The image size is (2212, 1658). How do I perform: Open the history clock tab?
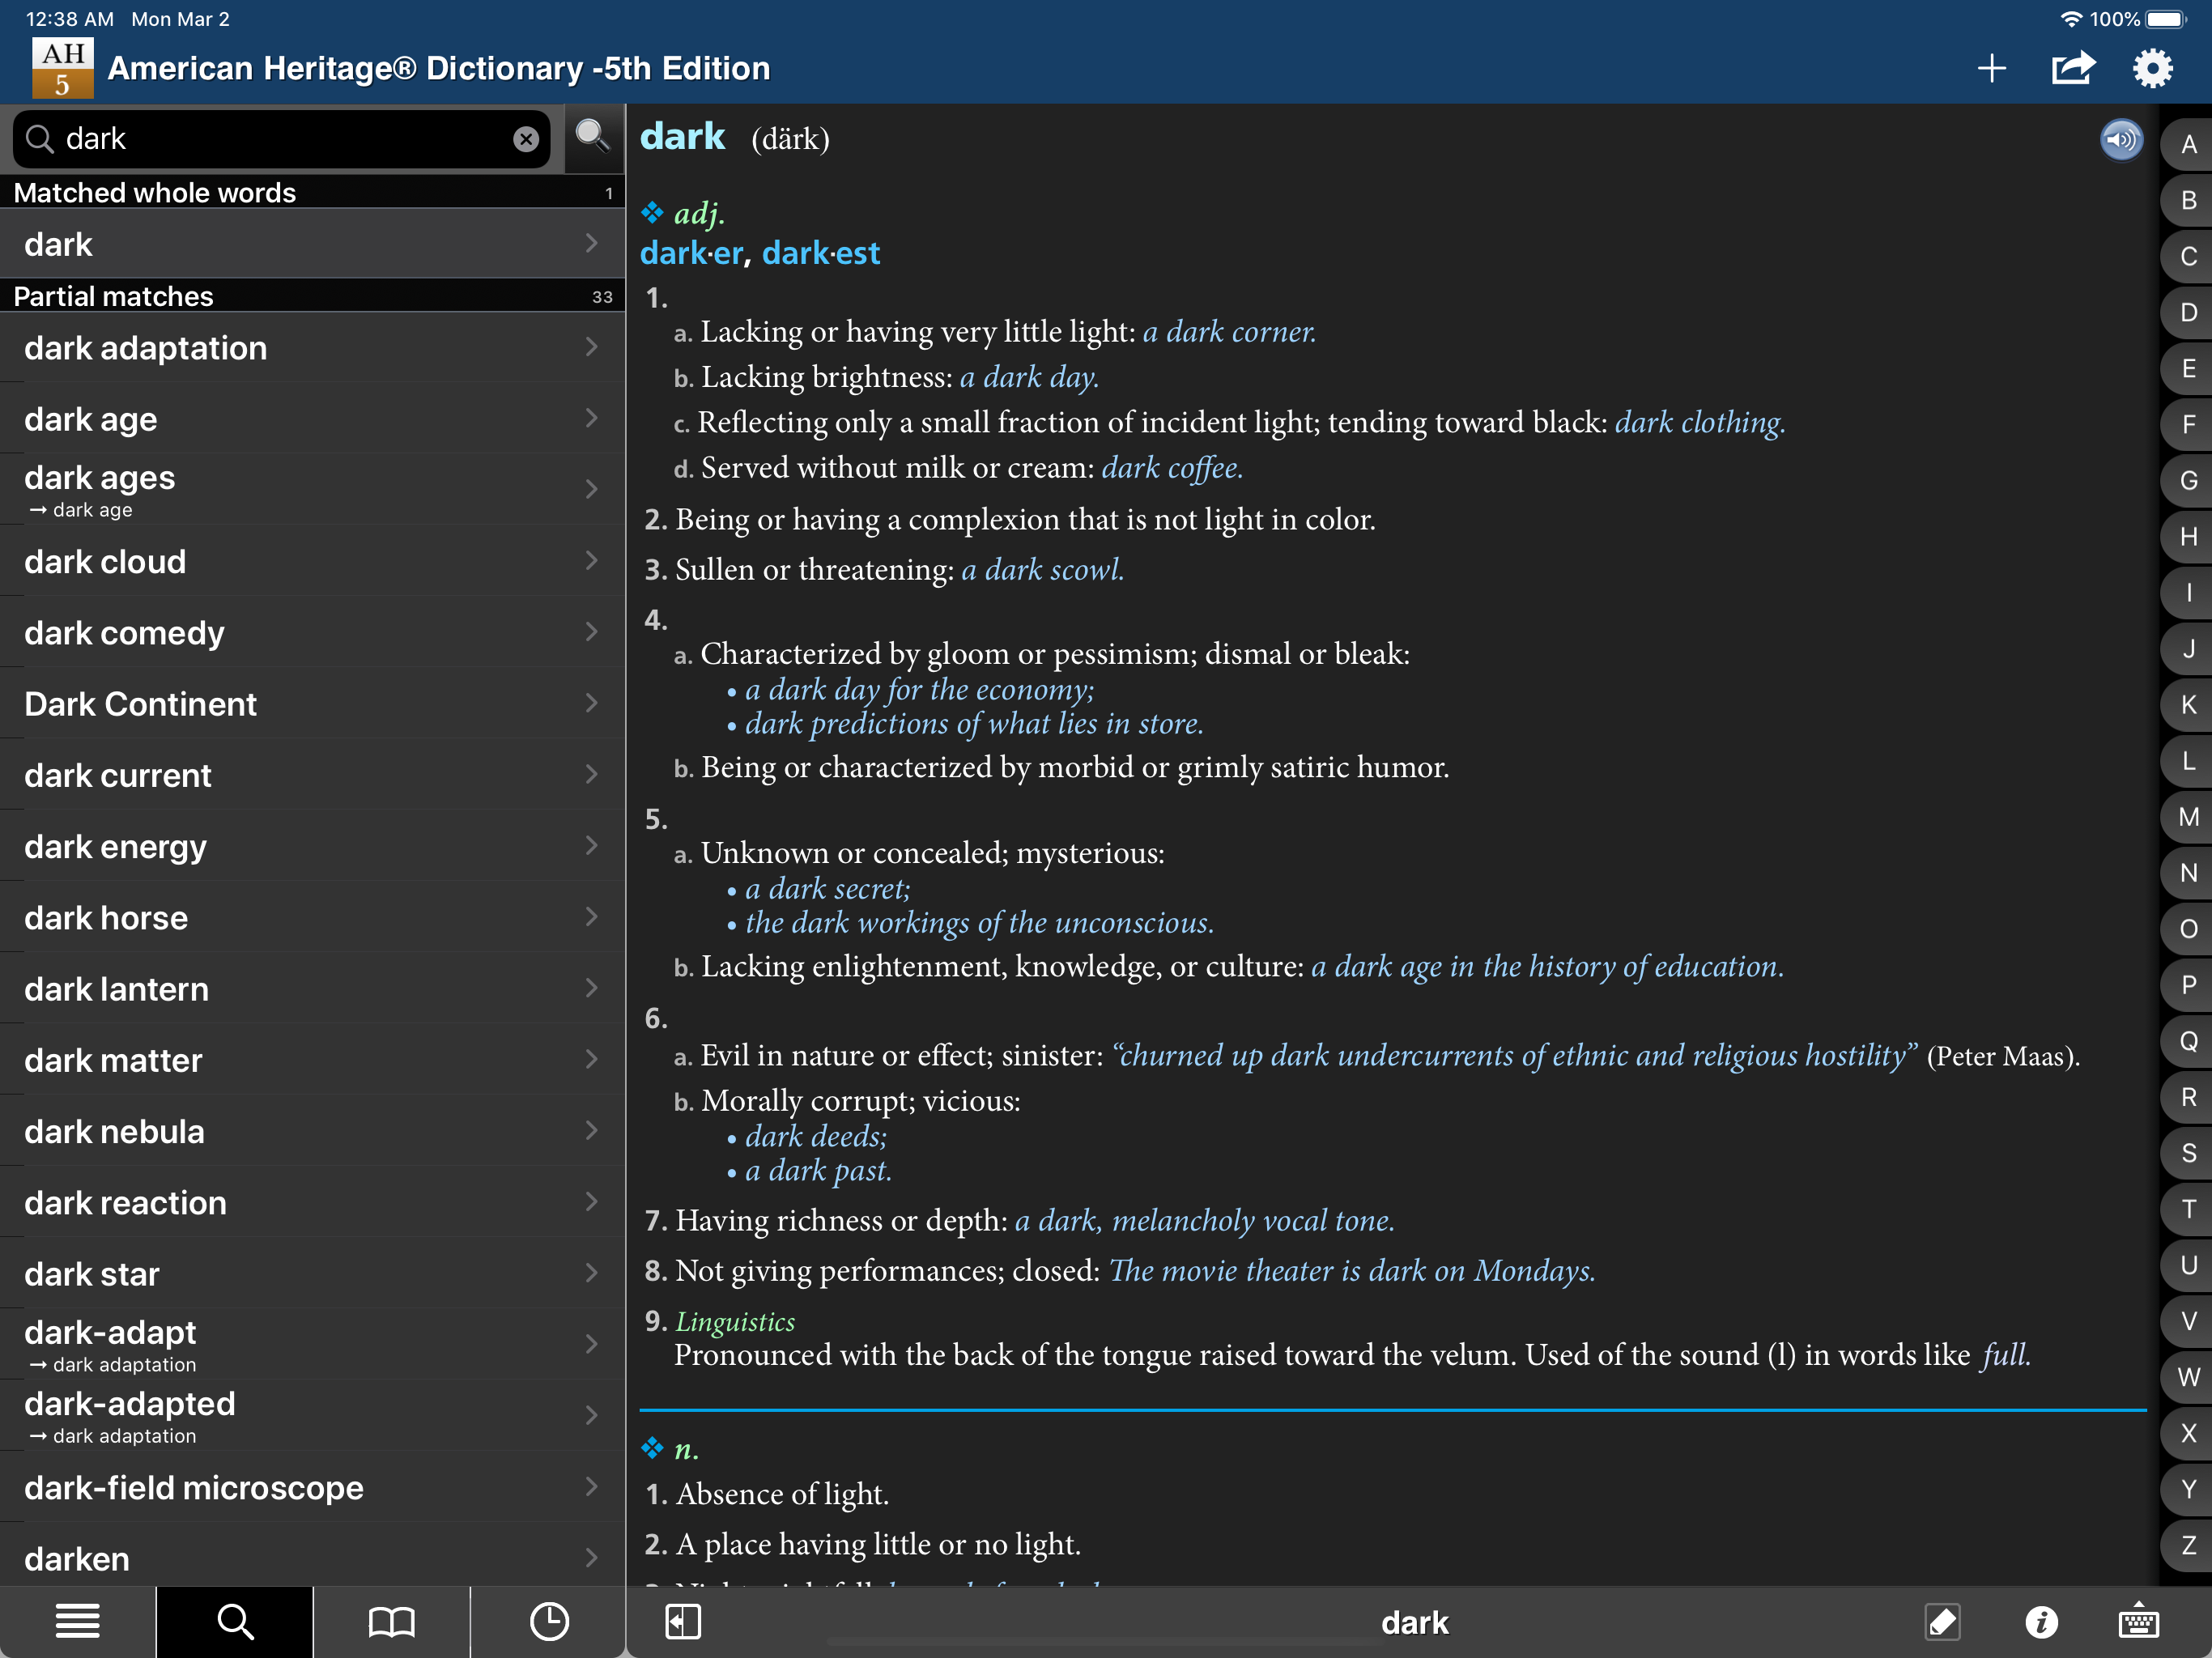549,1621
